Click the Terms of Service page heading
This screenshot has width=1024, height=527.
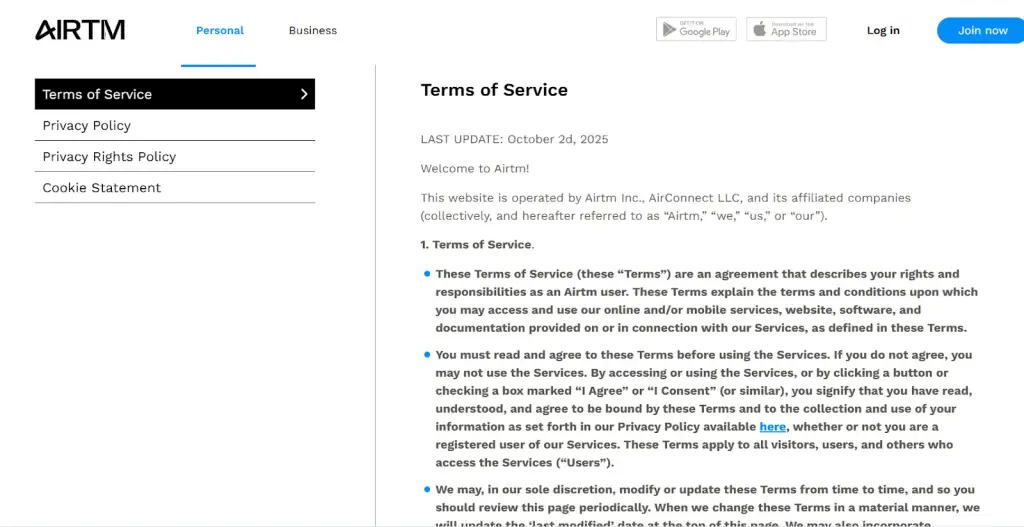coord(494,90)
